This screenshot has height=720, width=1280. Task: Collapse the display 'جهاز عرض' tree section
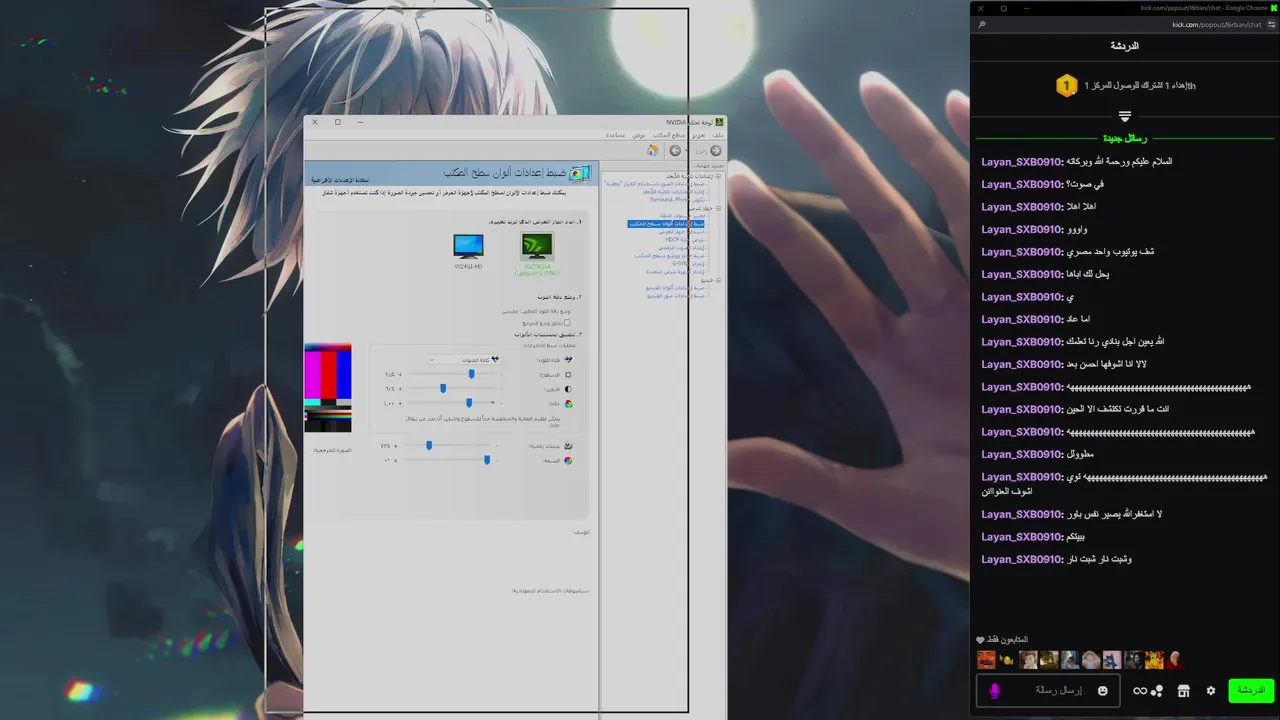718,208
